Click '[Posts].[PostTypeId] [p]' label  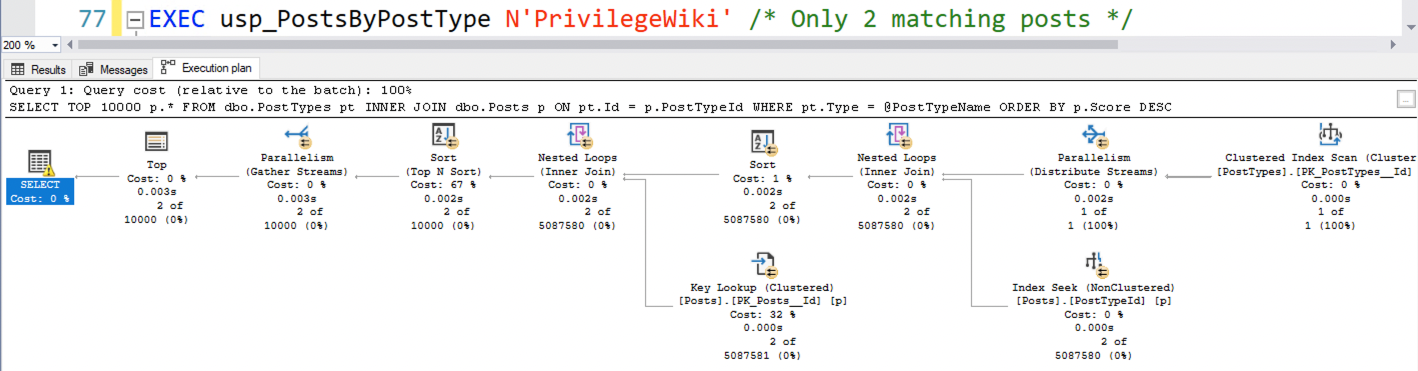(x=1094, y=301)
